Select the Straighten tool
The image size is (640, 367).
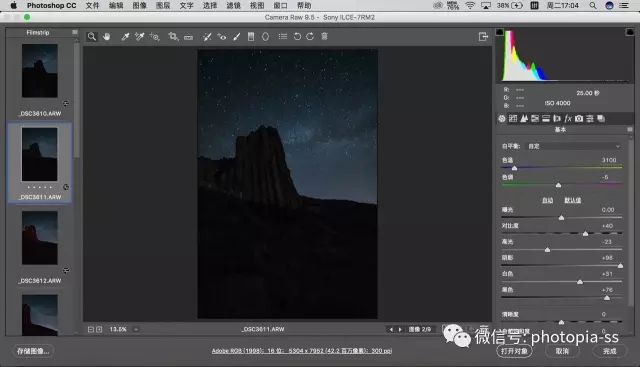tap(188, 37)
